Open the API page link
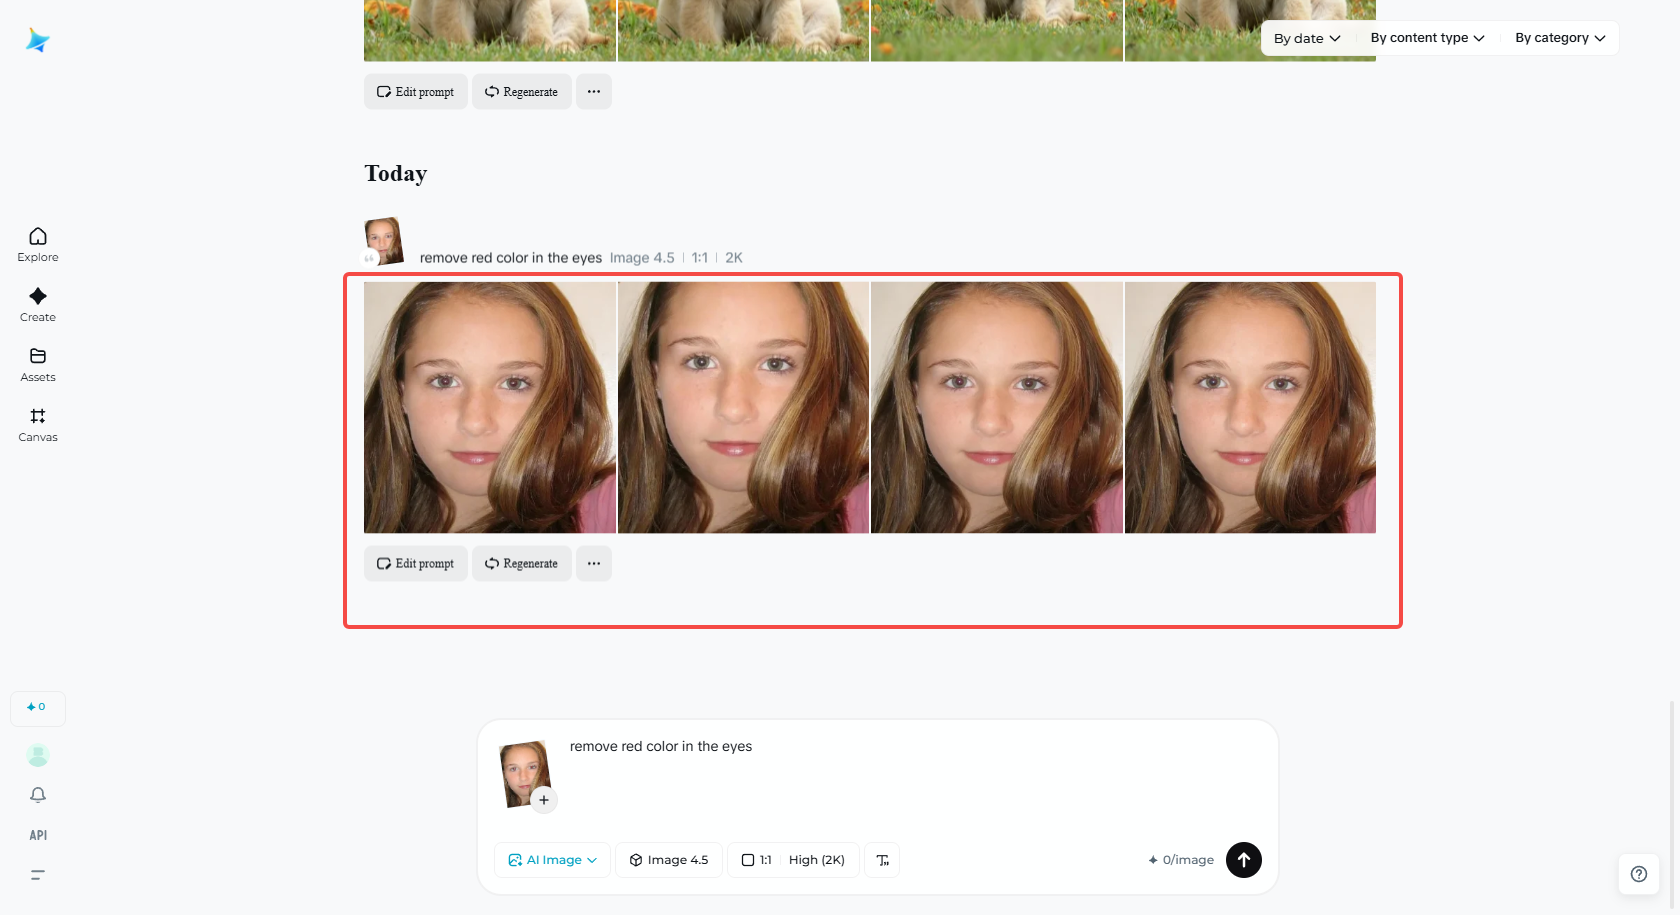This screenshot has width=1680, height=915. point(38,834)
